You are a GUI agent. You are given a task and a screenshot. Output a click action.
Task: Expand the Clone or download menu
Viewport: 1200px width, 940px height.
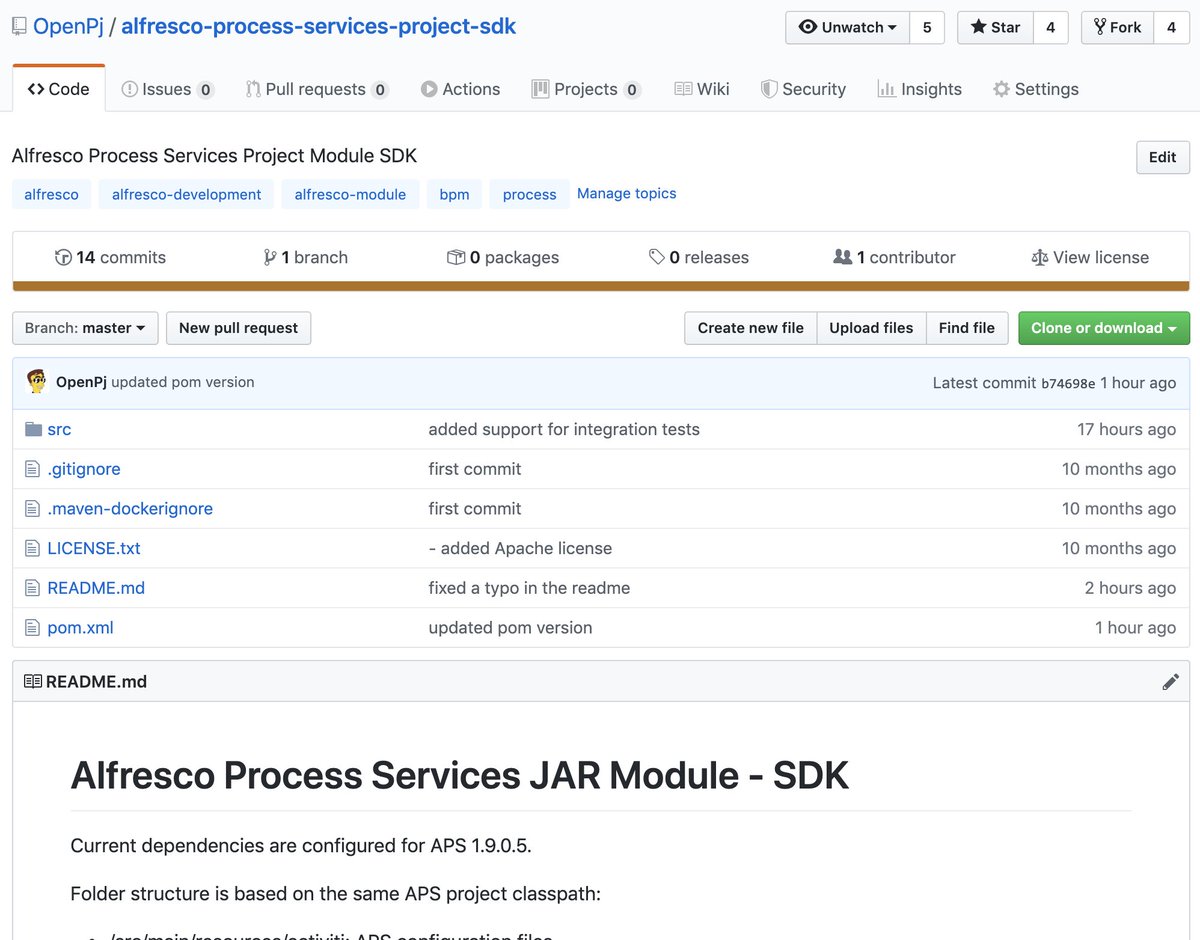pyautogui.click(x=1104, y=328)
